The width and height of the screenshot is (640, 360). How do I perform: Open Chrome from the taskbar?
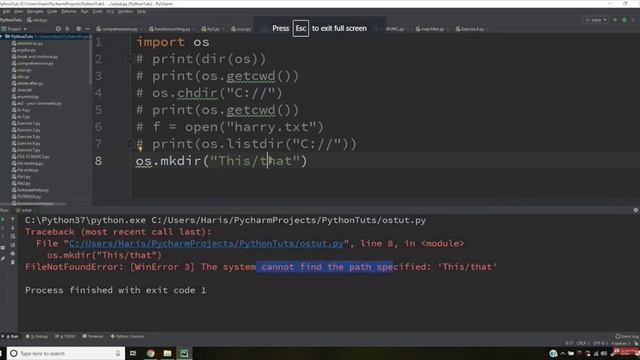point(151,353)
